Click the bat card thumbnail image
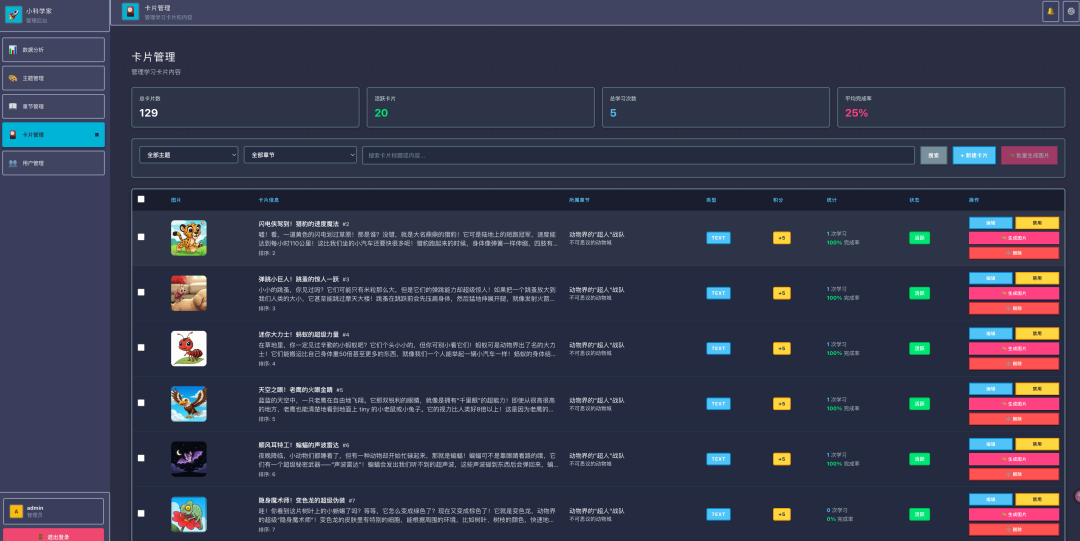Image resolution: width=1080 pixels, height=541 pixels. (x=188, y=459)
